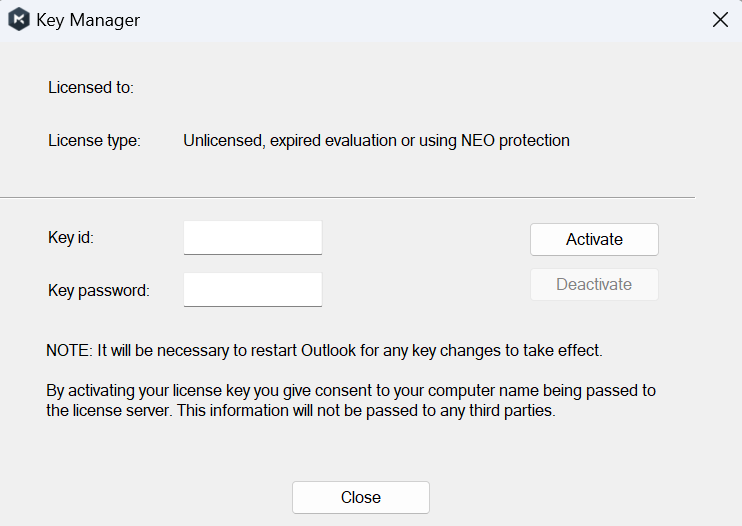Image resolution: width=742 pixels, height=526 pixels.
Task: Select the unlicensed status text
Action: coord(376,140)
